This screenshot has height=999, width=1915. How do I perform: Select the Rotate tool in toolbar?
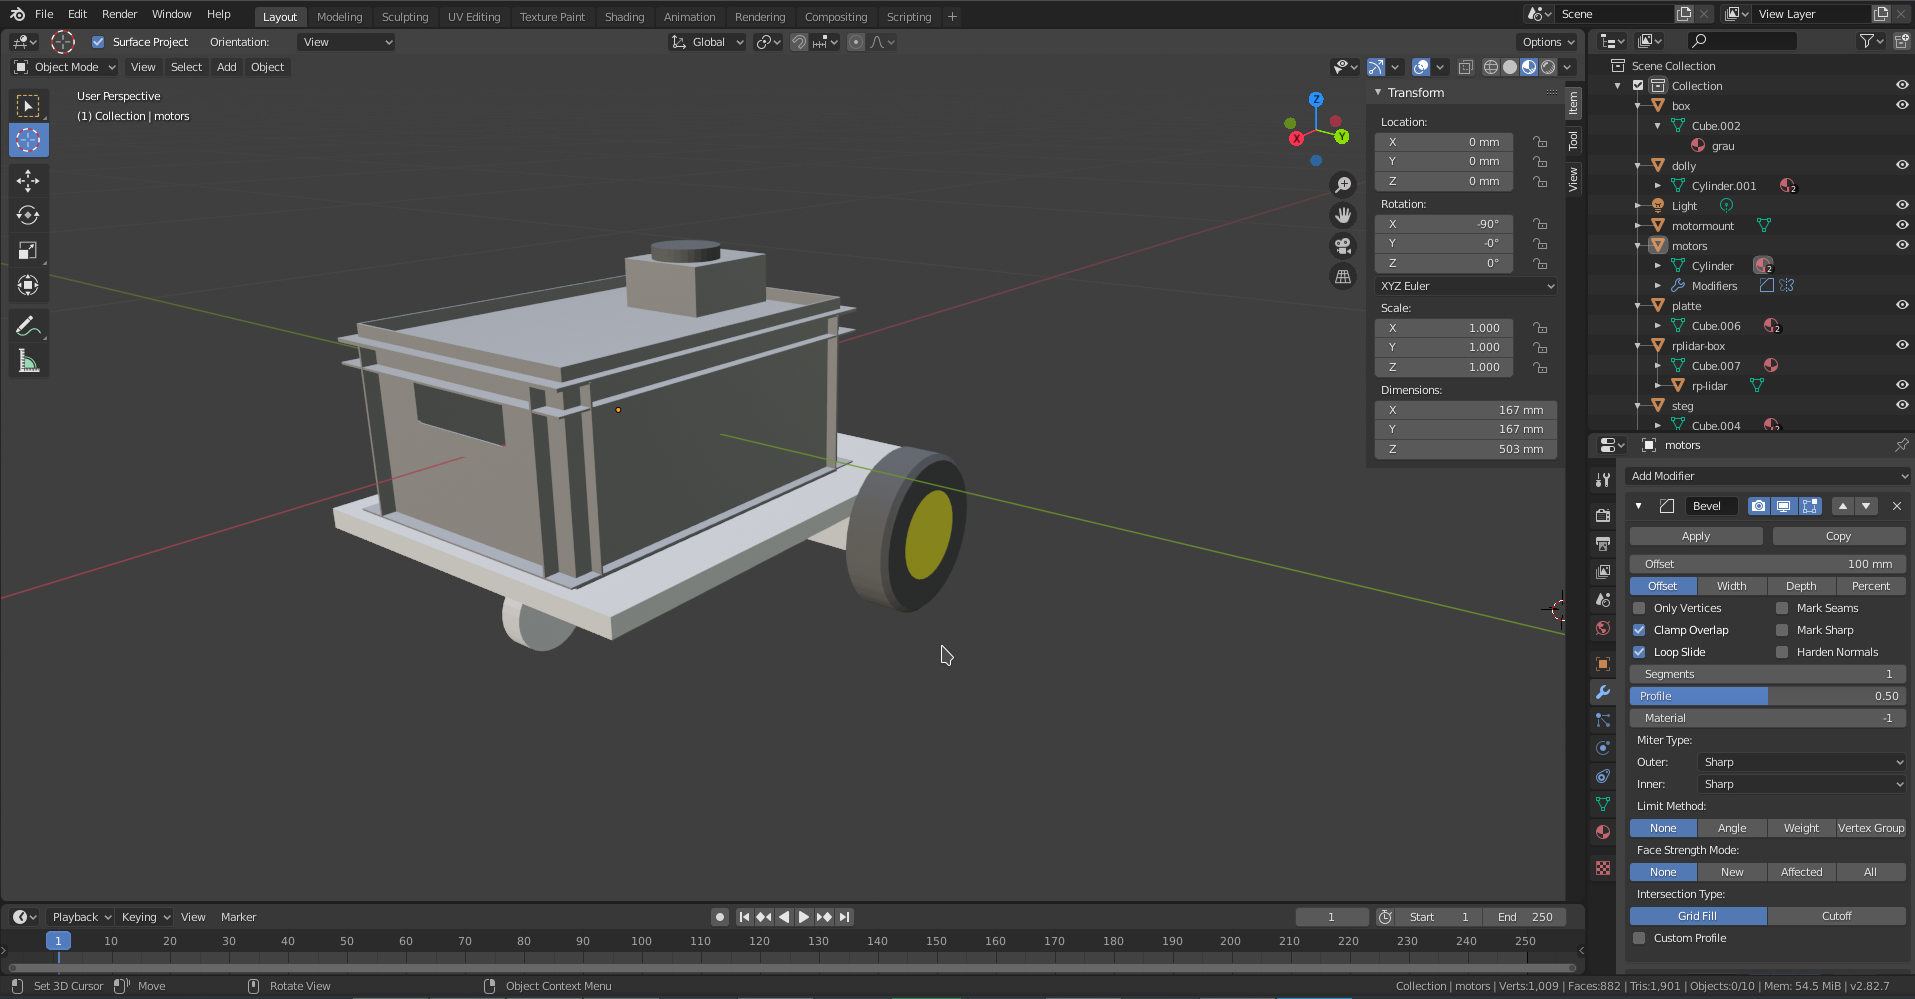click(28, 215)
